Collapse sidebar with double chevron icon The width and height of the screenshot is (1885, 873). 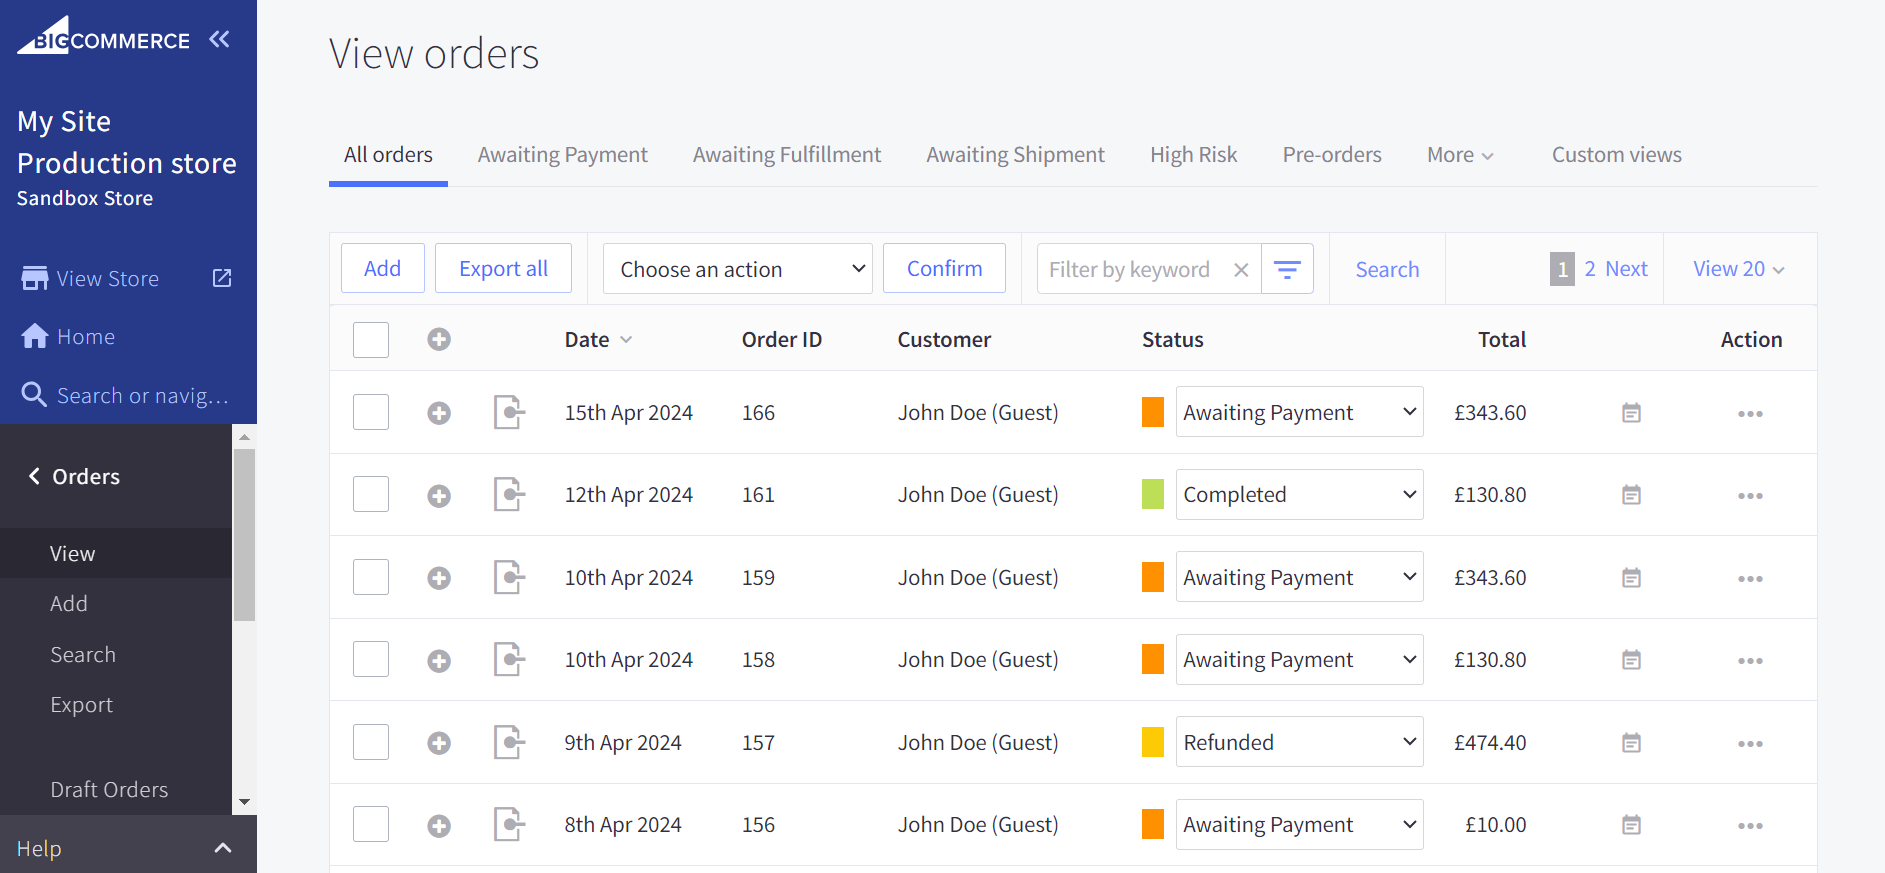219,40
